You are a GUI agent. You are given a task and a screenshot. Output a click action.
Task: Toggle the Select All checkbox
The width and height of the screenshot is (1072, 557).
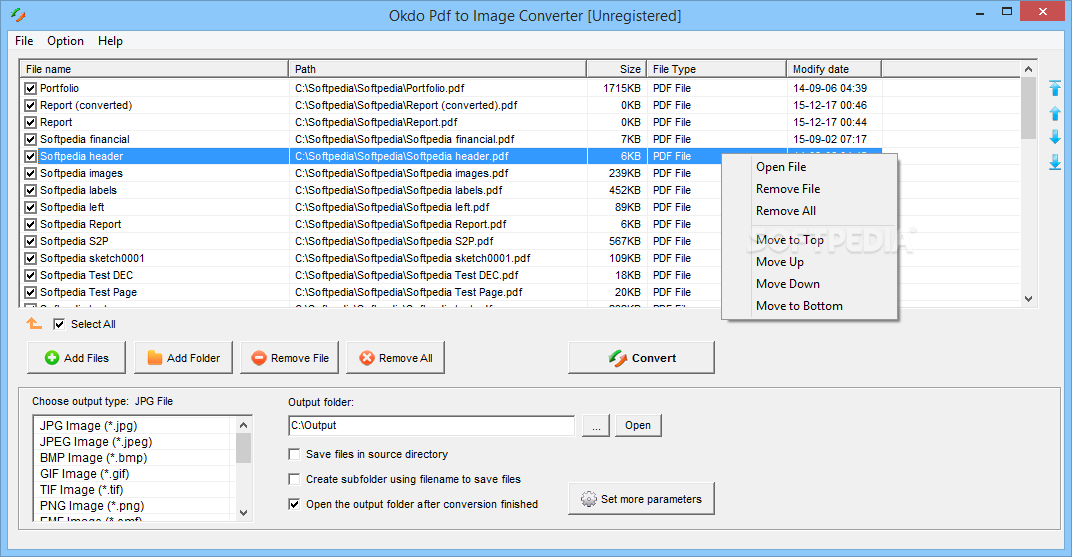[x=59, y=324]
